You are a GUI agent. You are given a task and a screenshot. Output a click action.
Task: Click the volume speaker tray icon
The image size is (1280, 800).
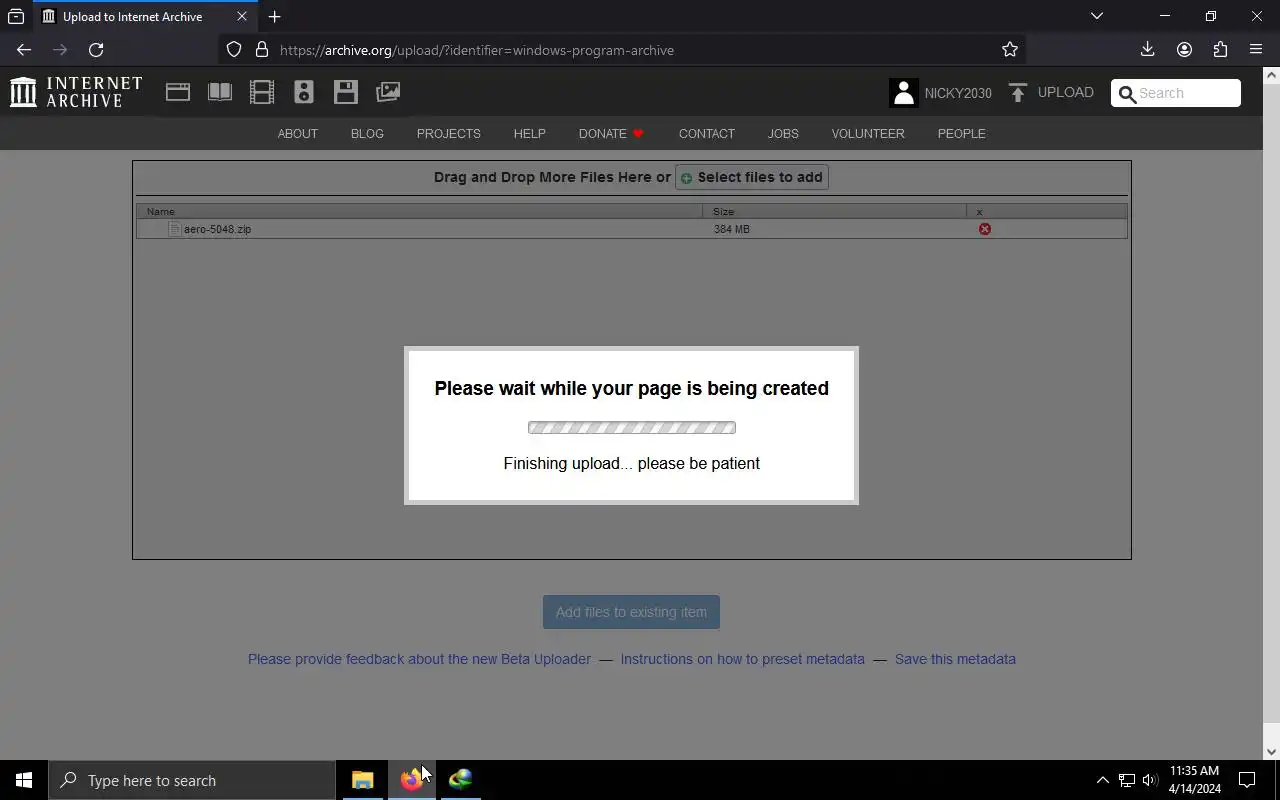pos(1150,780)
